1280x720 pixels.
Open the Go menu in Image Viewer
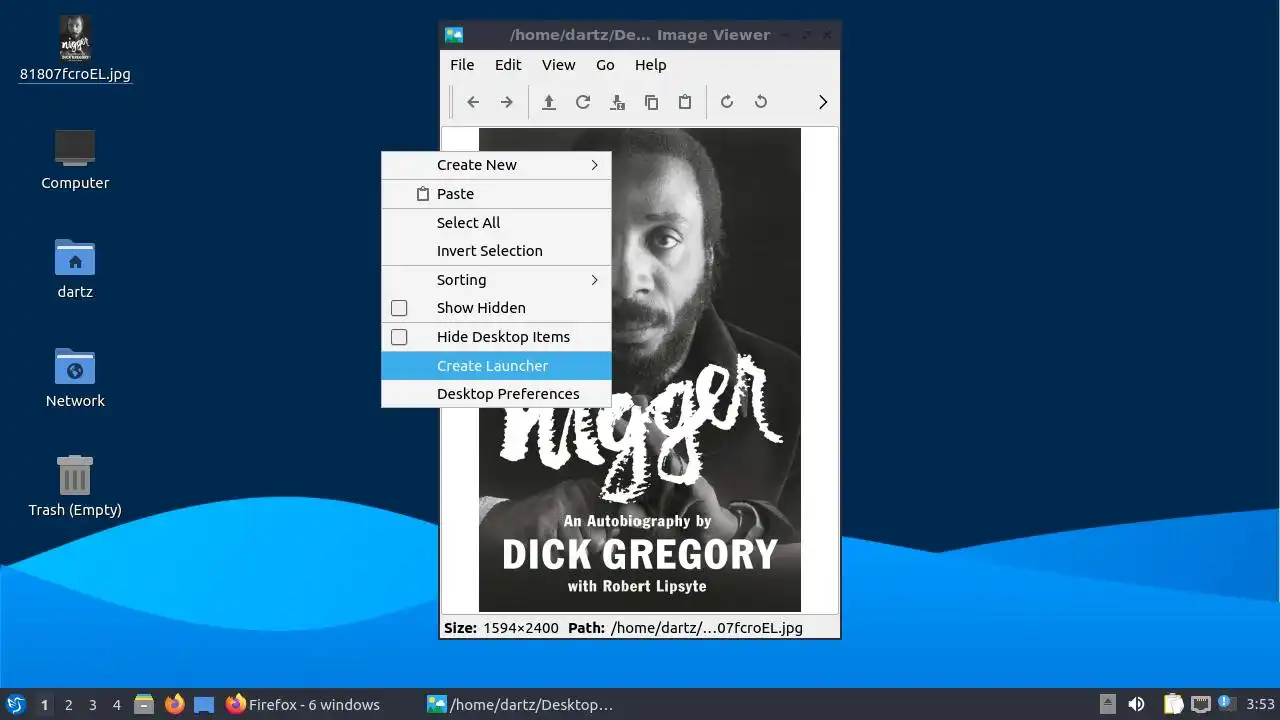click(605, 65)
